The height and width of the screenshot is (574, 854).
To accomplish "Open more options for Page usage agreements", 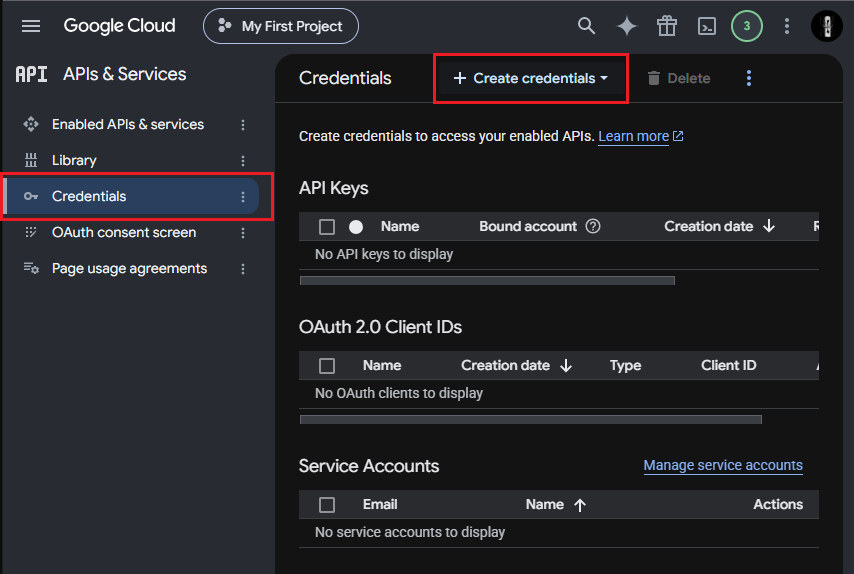I will [243, 268].
